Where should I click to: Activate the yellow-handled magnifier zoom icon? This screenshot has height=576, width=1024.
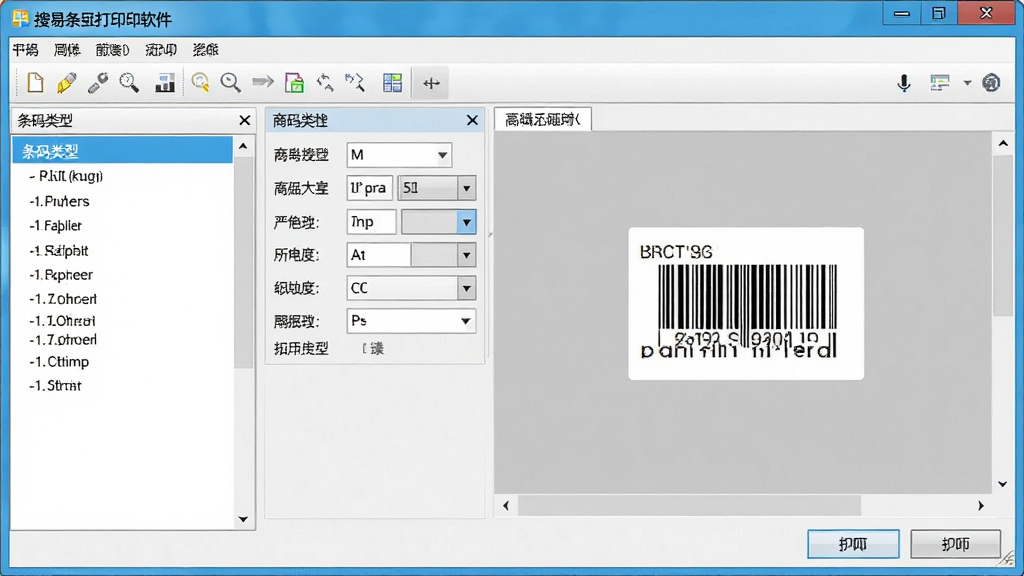[200, 83]
